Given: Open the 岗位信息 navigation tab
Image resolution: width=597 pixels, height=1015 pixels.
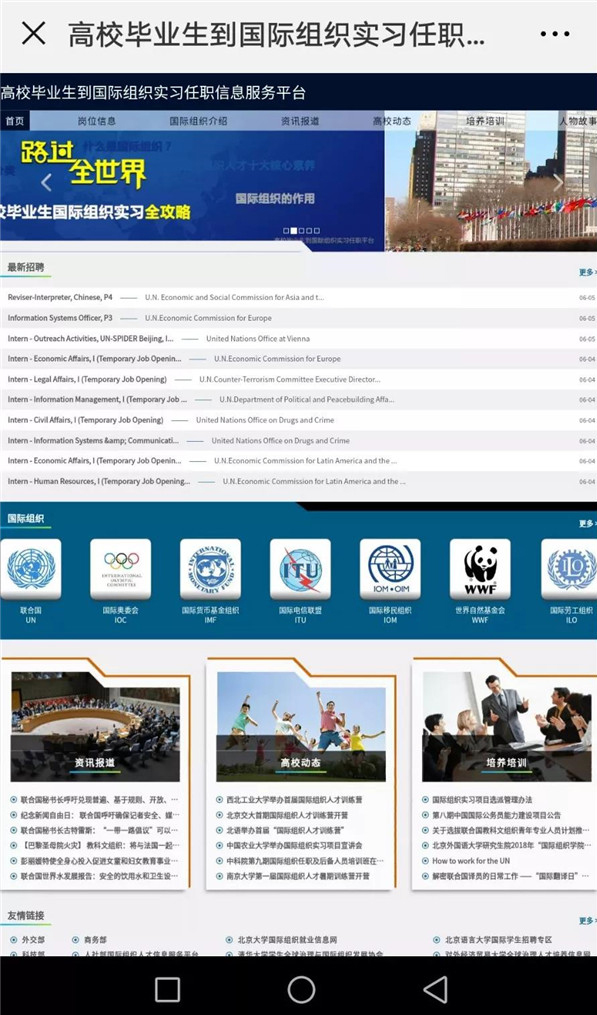Looking at the screenshot, I should 96,121.
